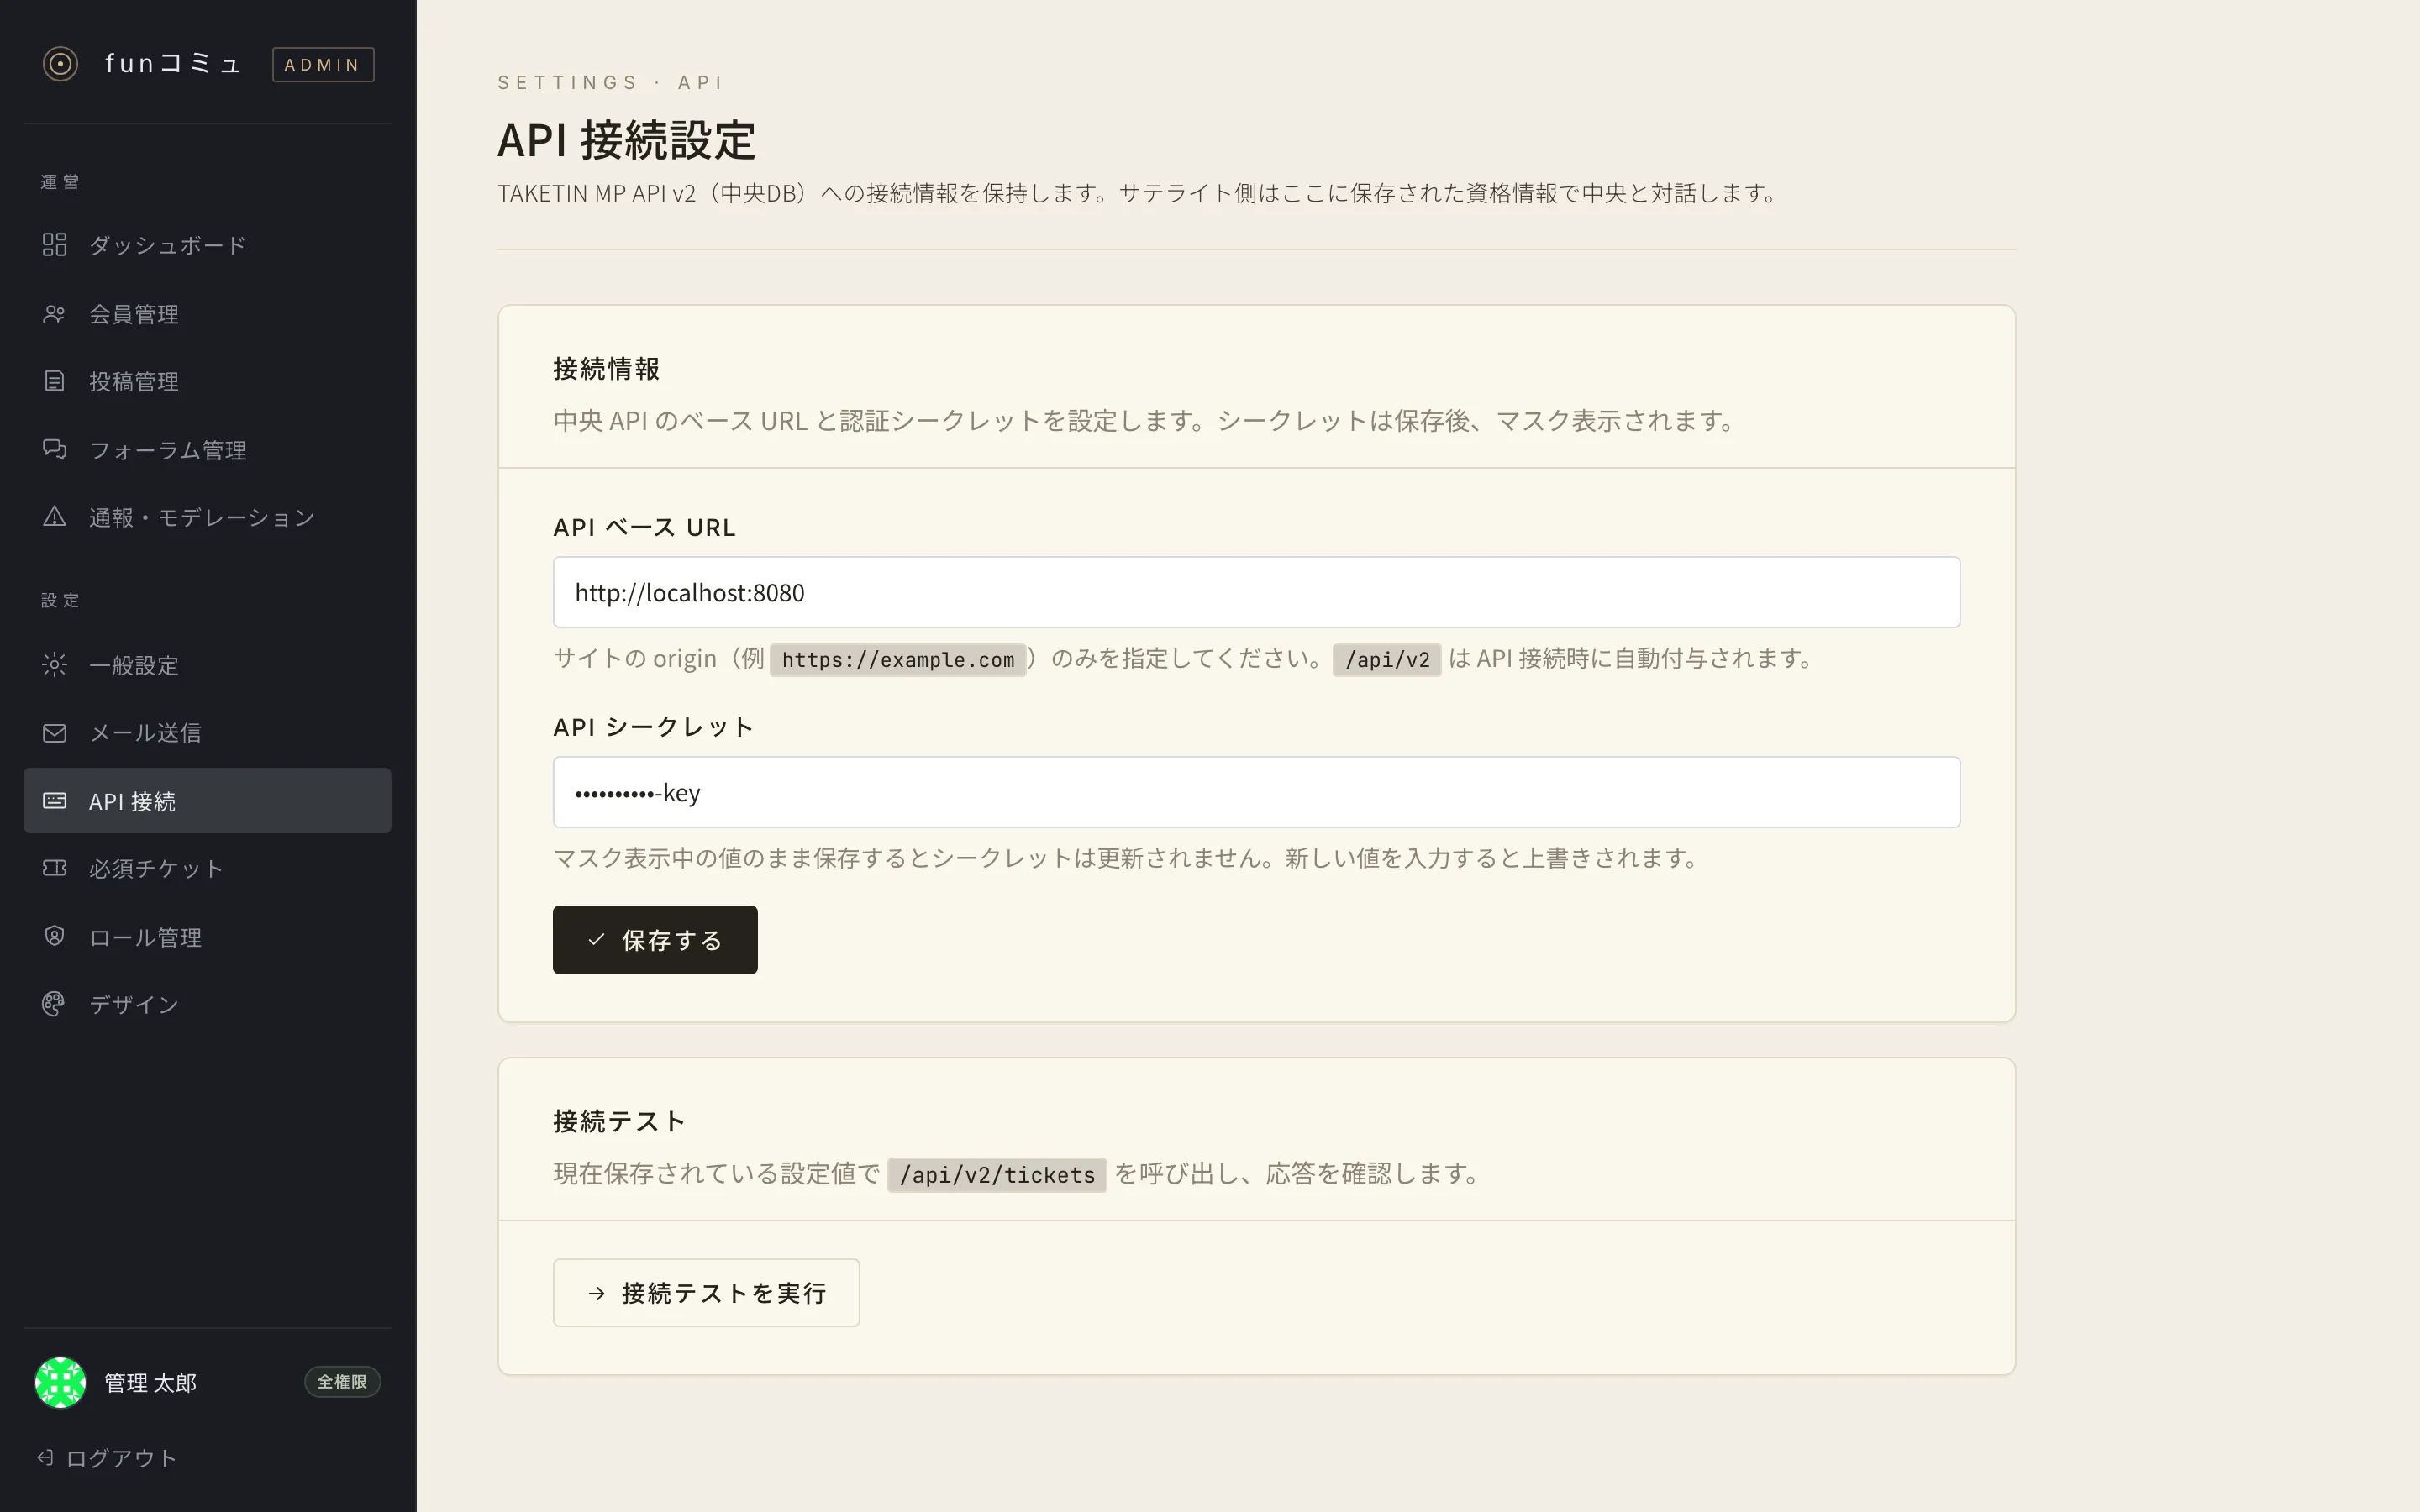Click the https://example.com code snippet
This screenshot has width=2420, height=1512.
pos(897,660)
